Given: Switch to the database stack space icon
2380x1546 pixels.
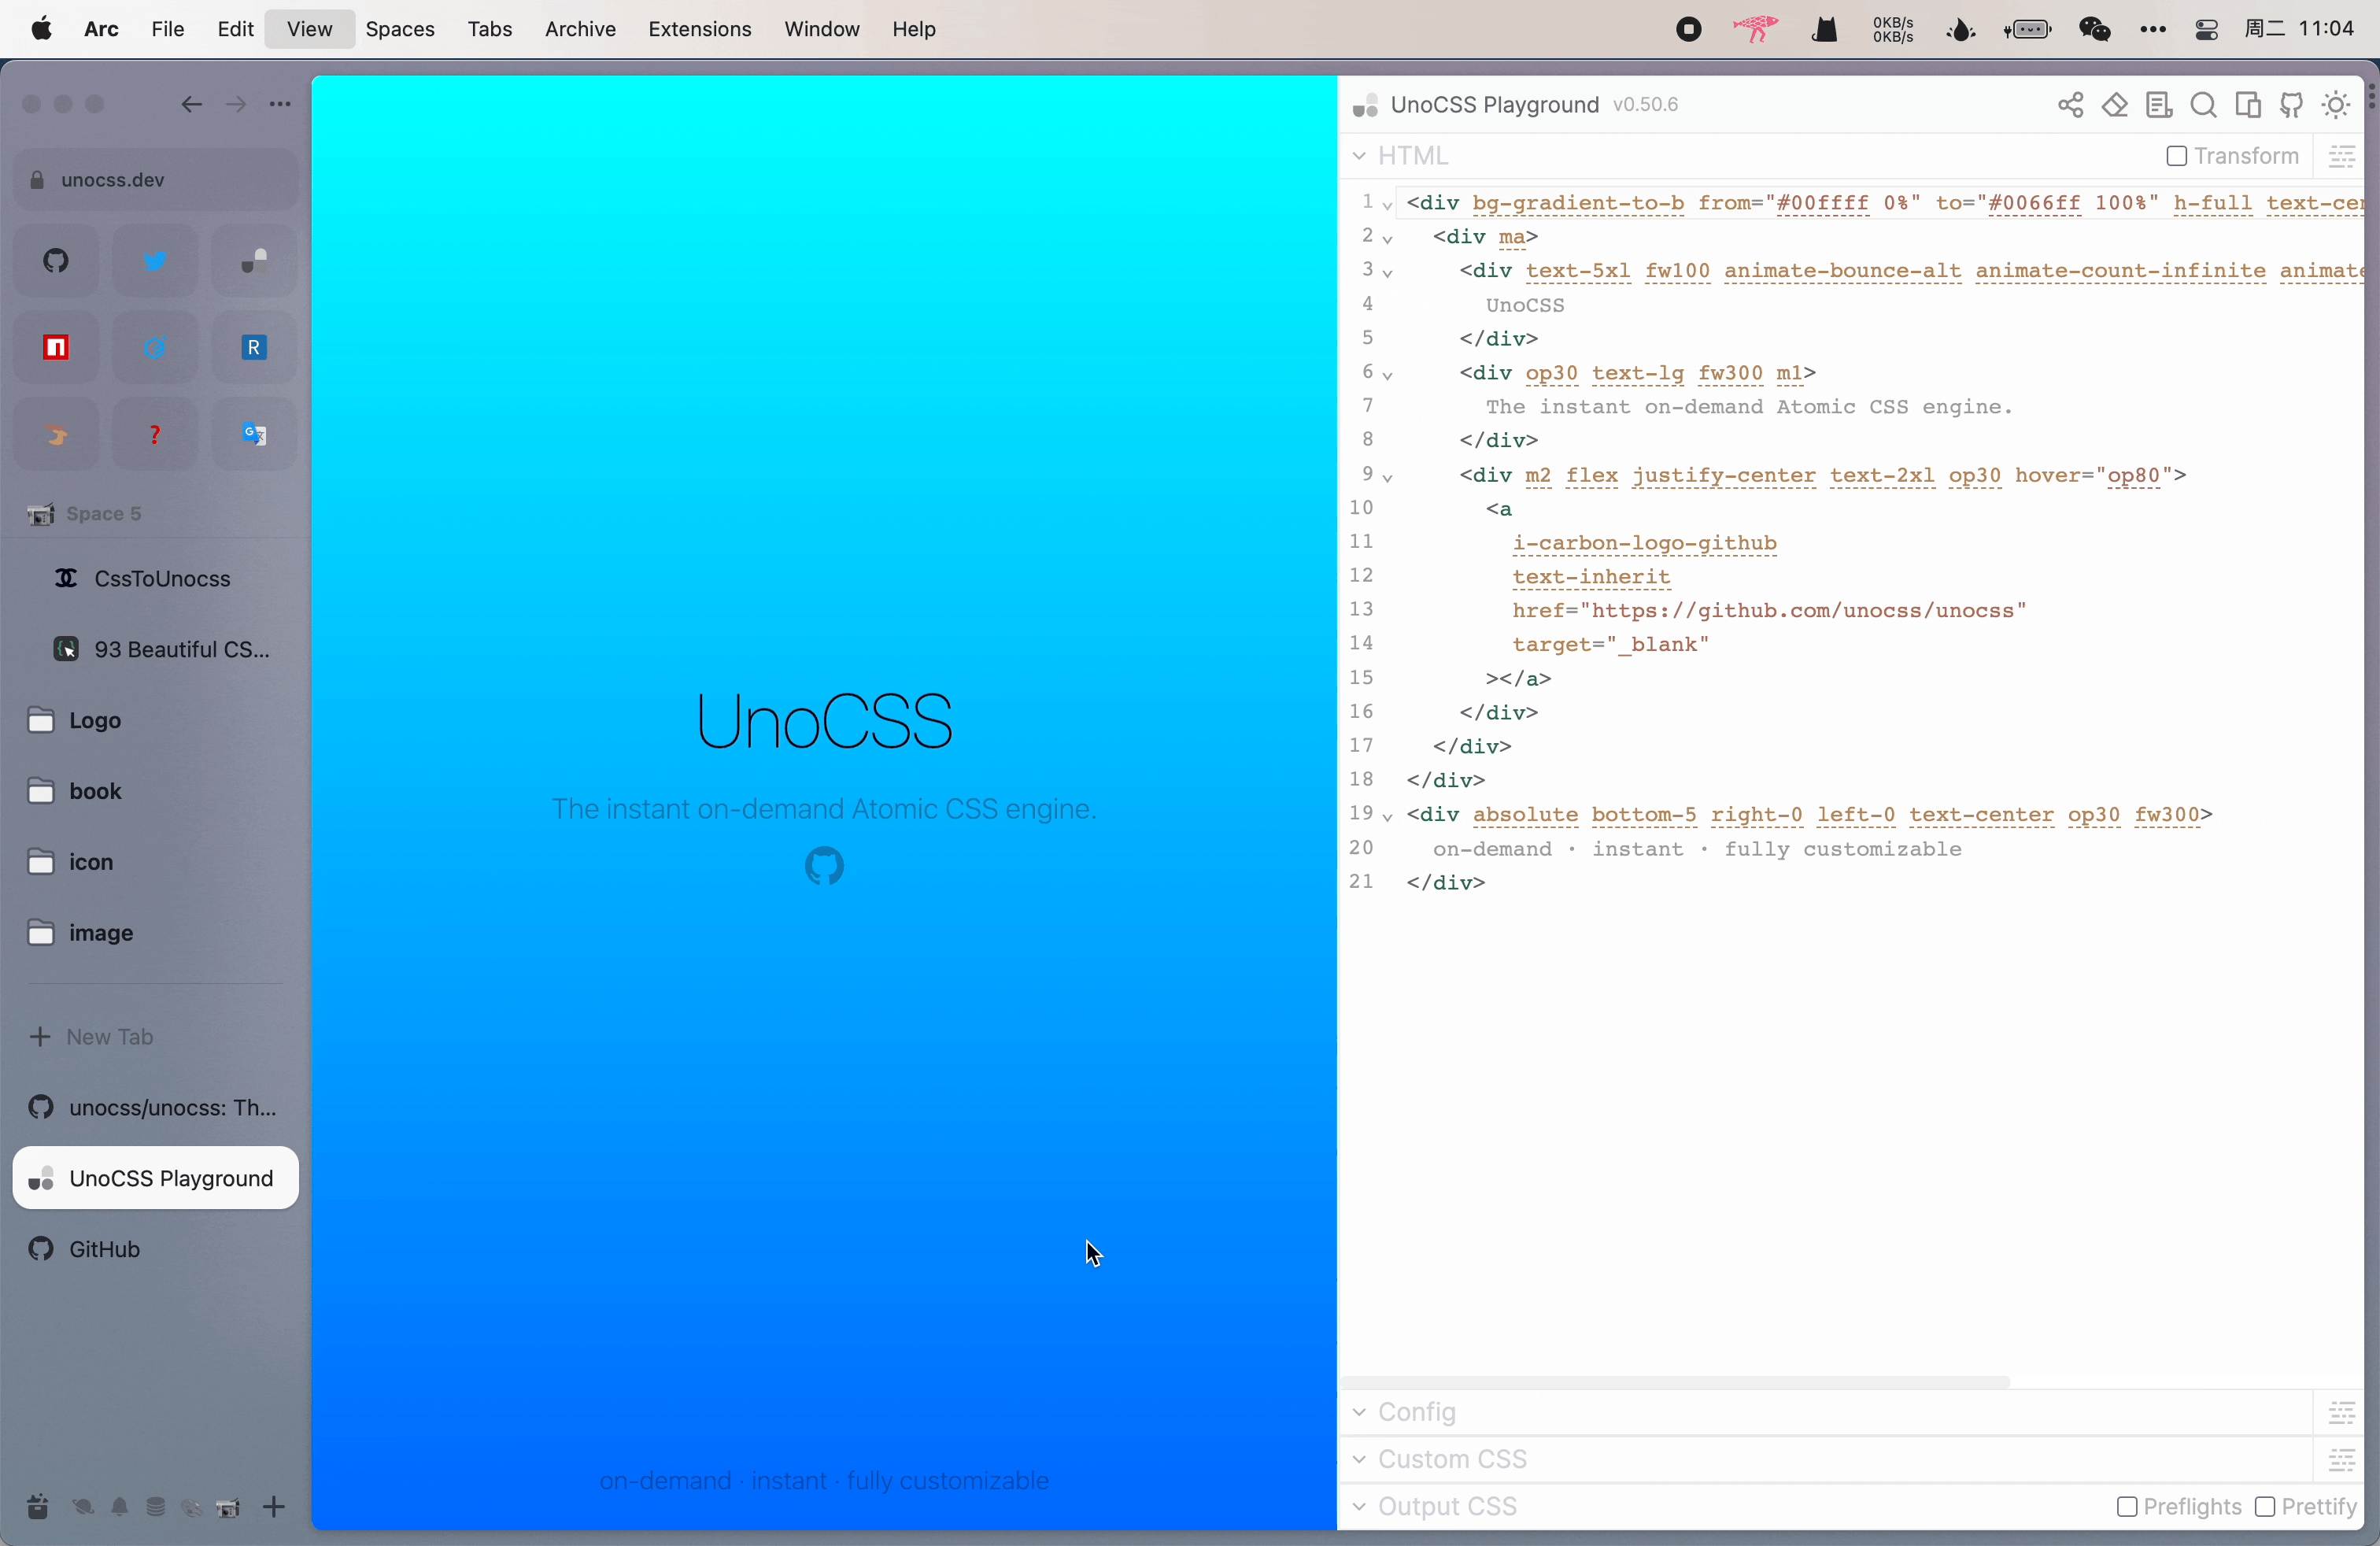Looking at the screenshot, I should point(155,1507).
